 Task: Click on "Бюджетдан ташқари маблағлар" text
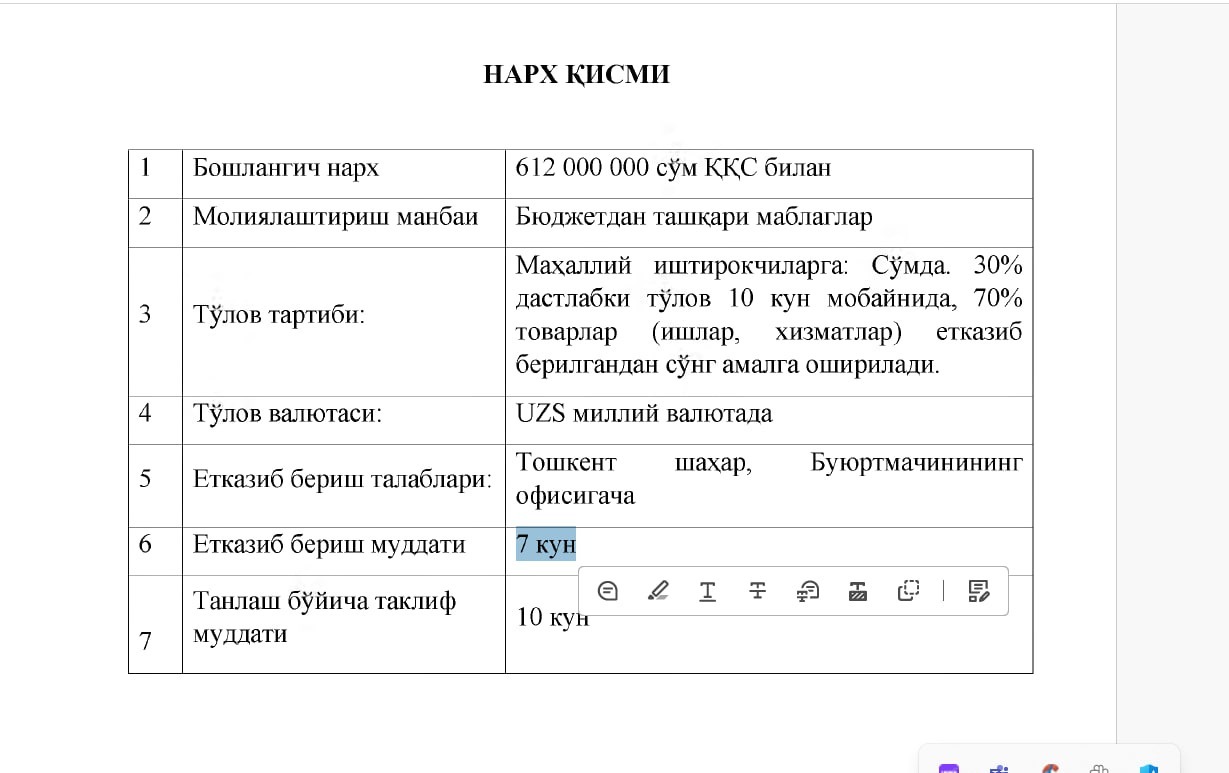tap(694, 216)
